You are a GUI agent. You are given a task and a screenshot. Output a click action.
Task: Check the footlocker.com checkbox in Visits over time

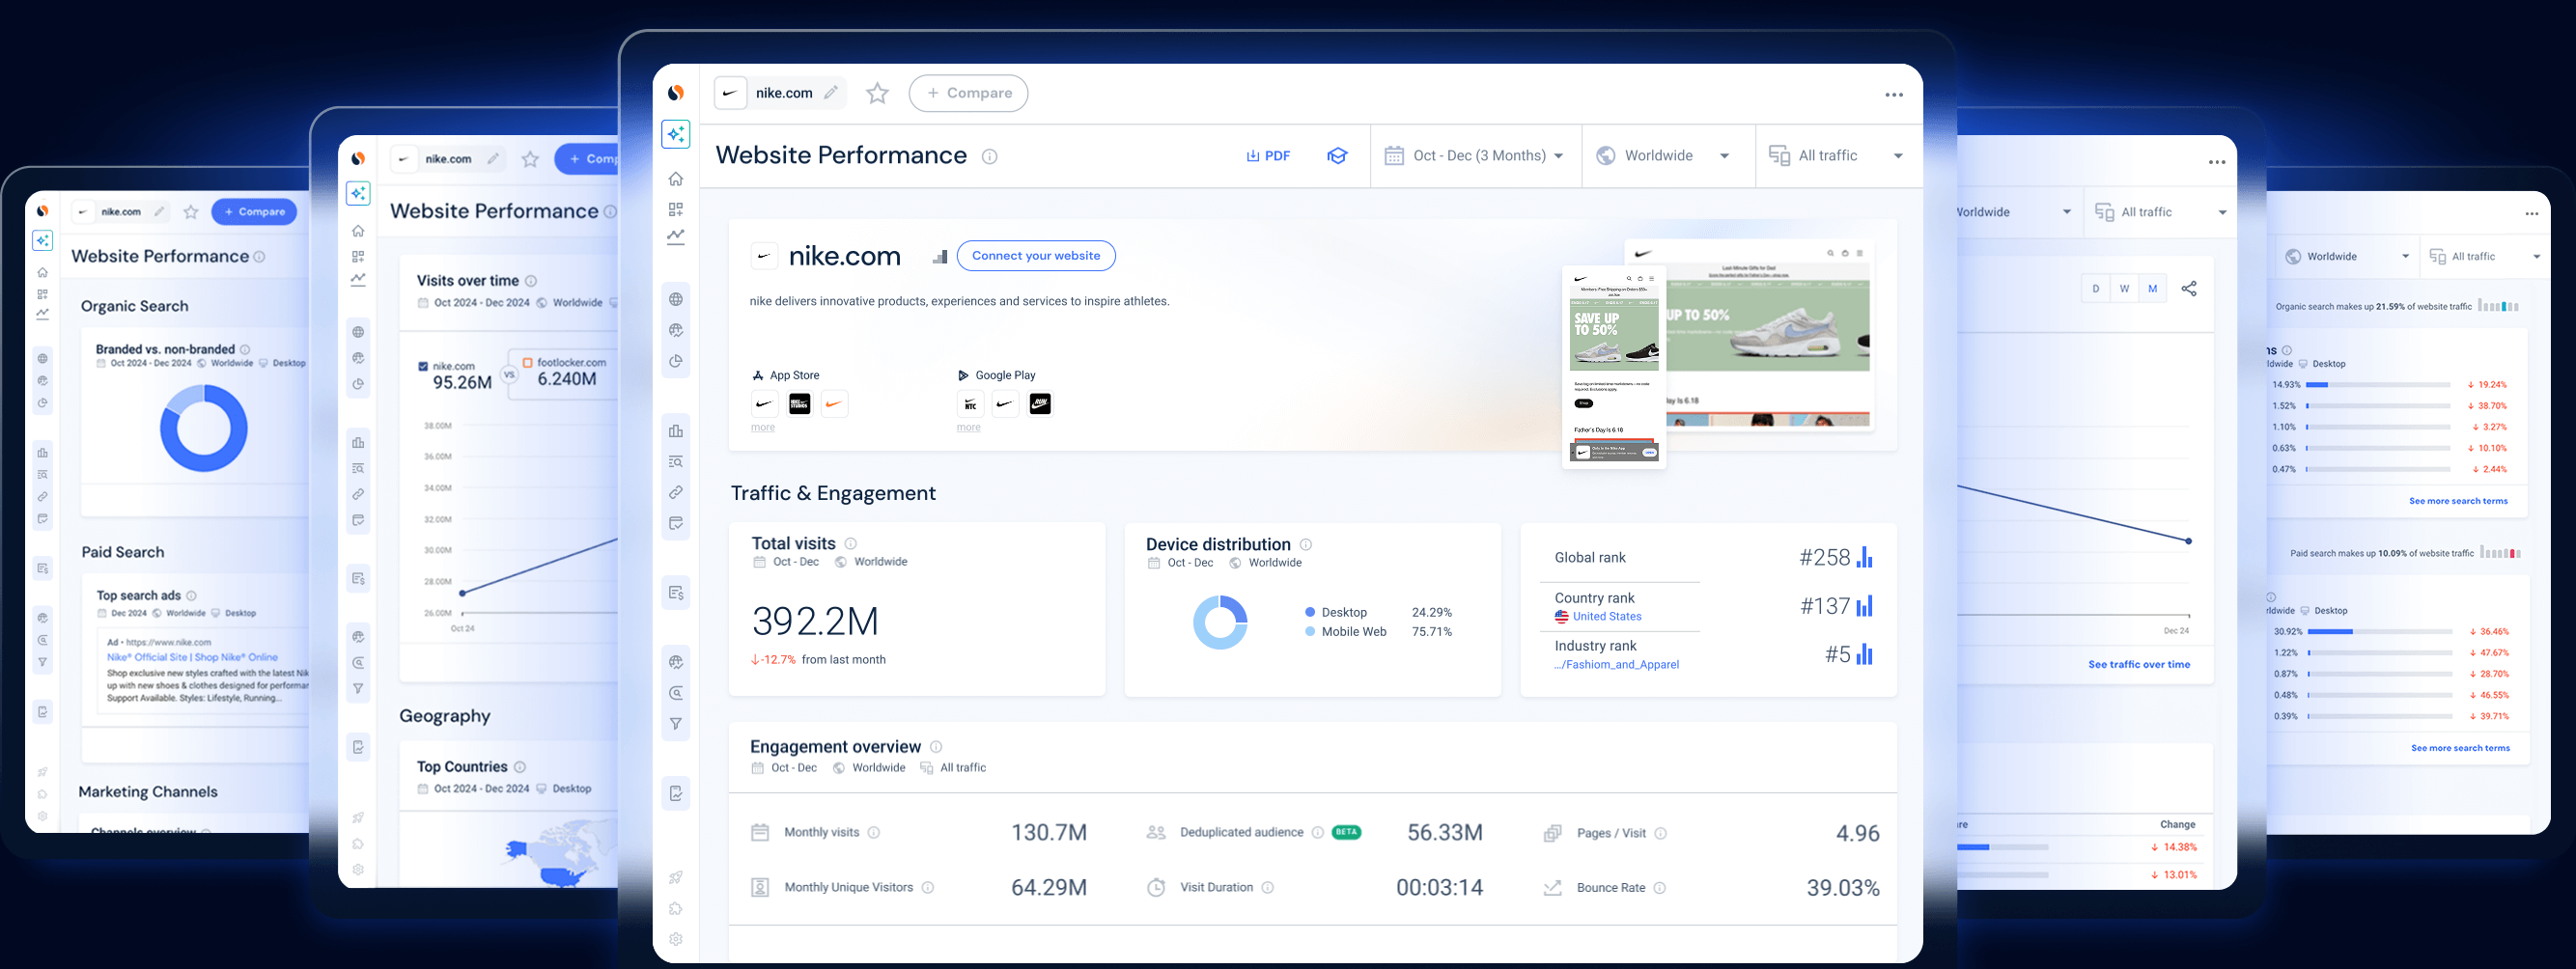527,362
